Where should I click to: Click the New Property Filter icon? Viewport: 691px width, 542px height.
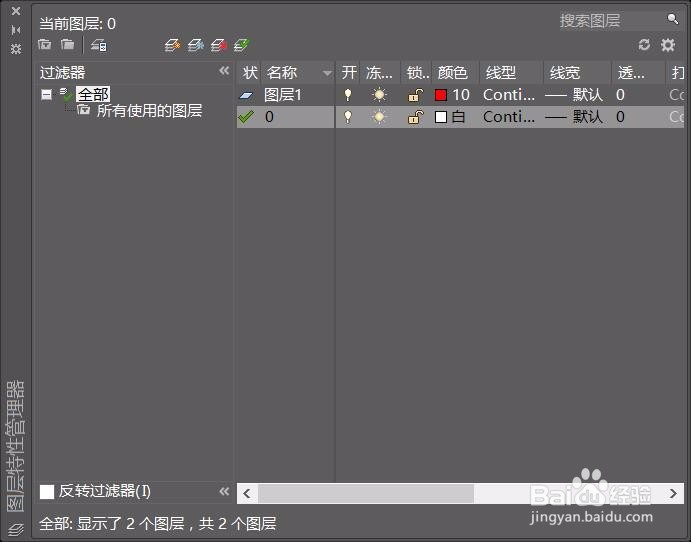pos(45,45)
